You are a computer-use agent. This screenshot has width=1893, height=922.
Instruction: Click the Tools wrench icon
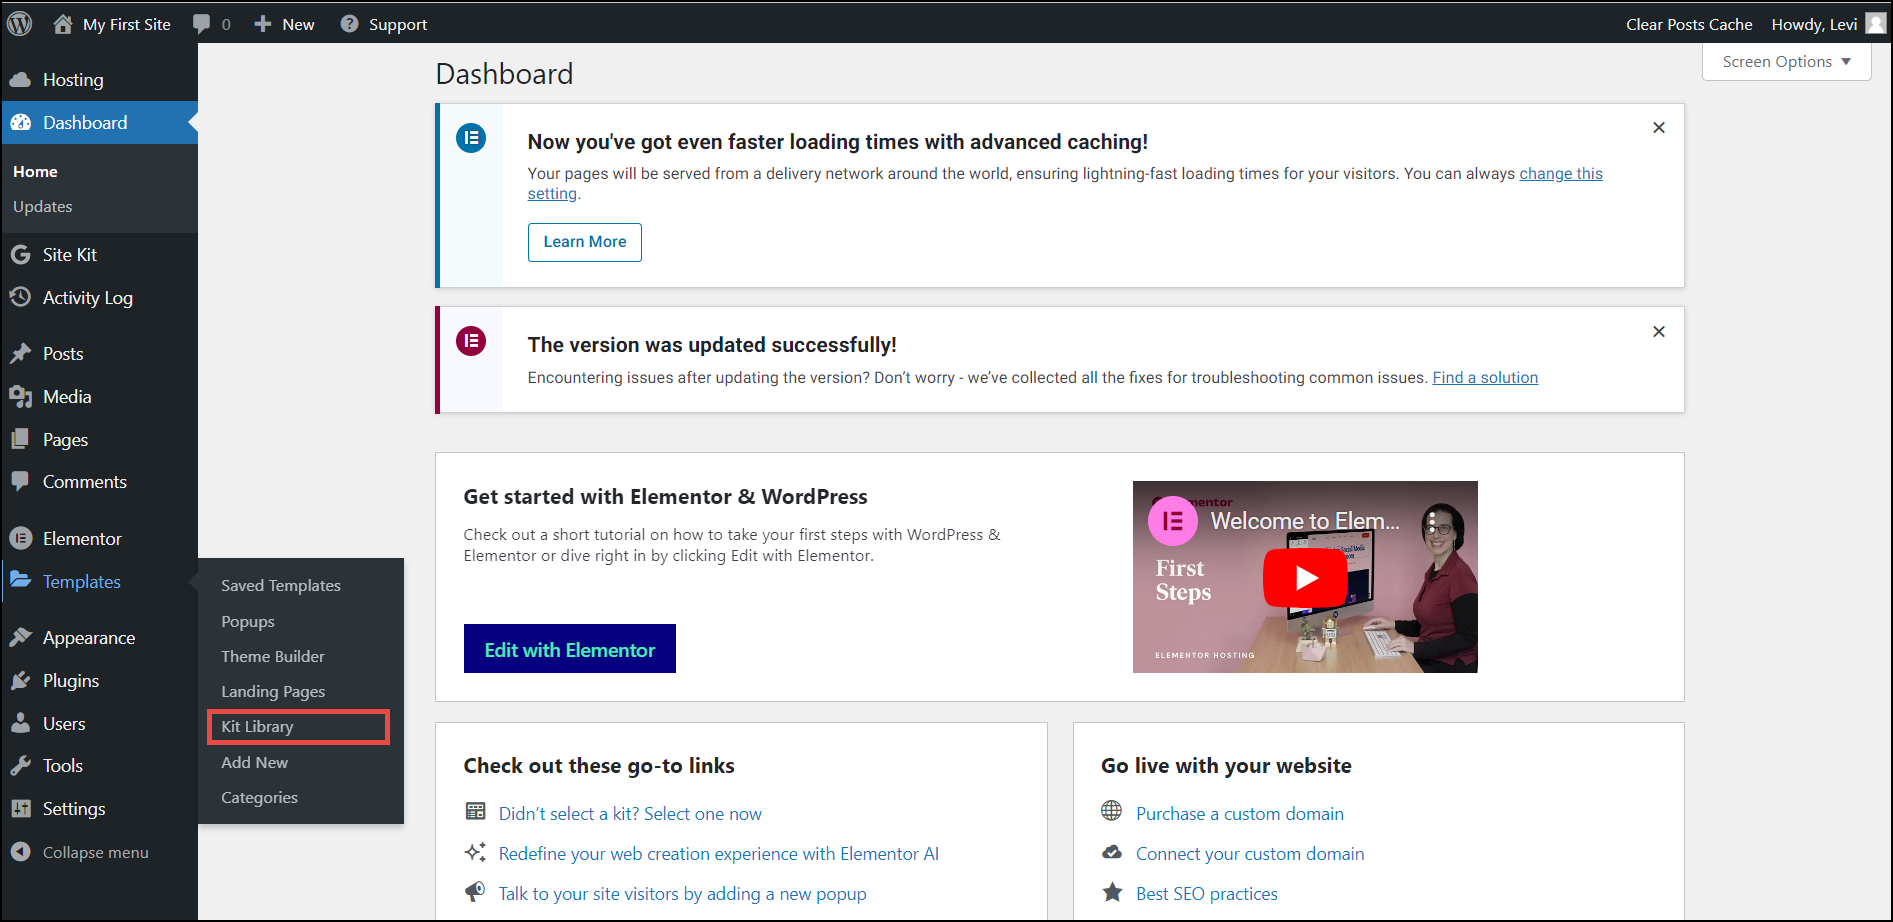pyautogui.click(x=21, y=766)
